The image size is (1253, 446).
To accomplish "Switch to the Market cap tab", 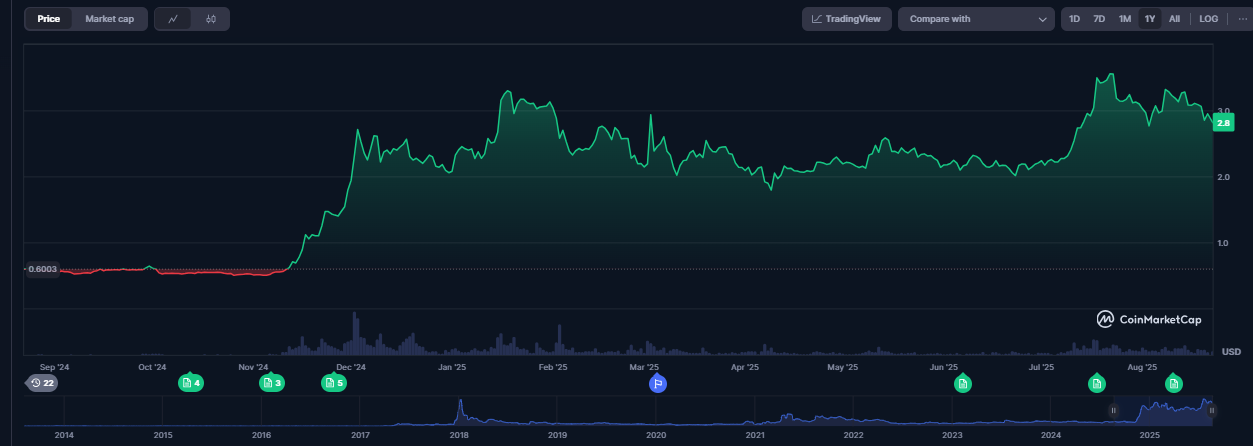I will coord(110,19).
